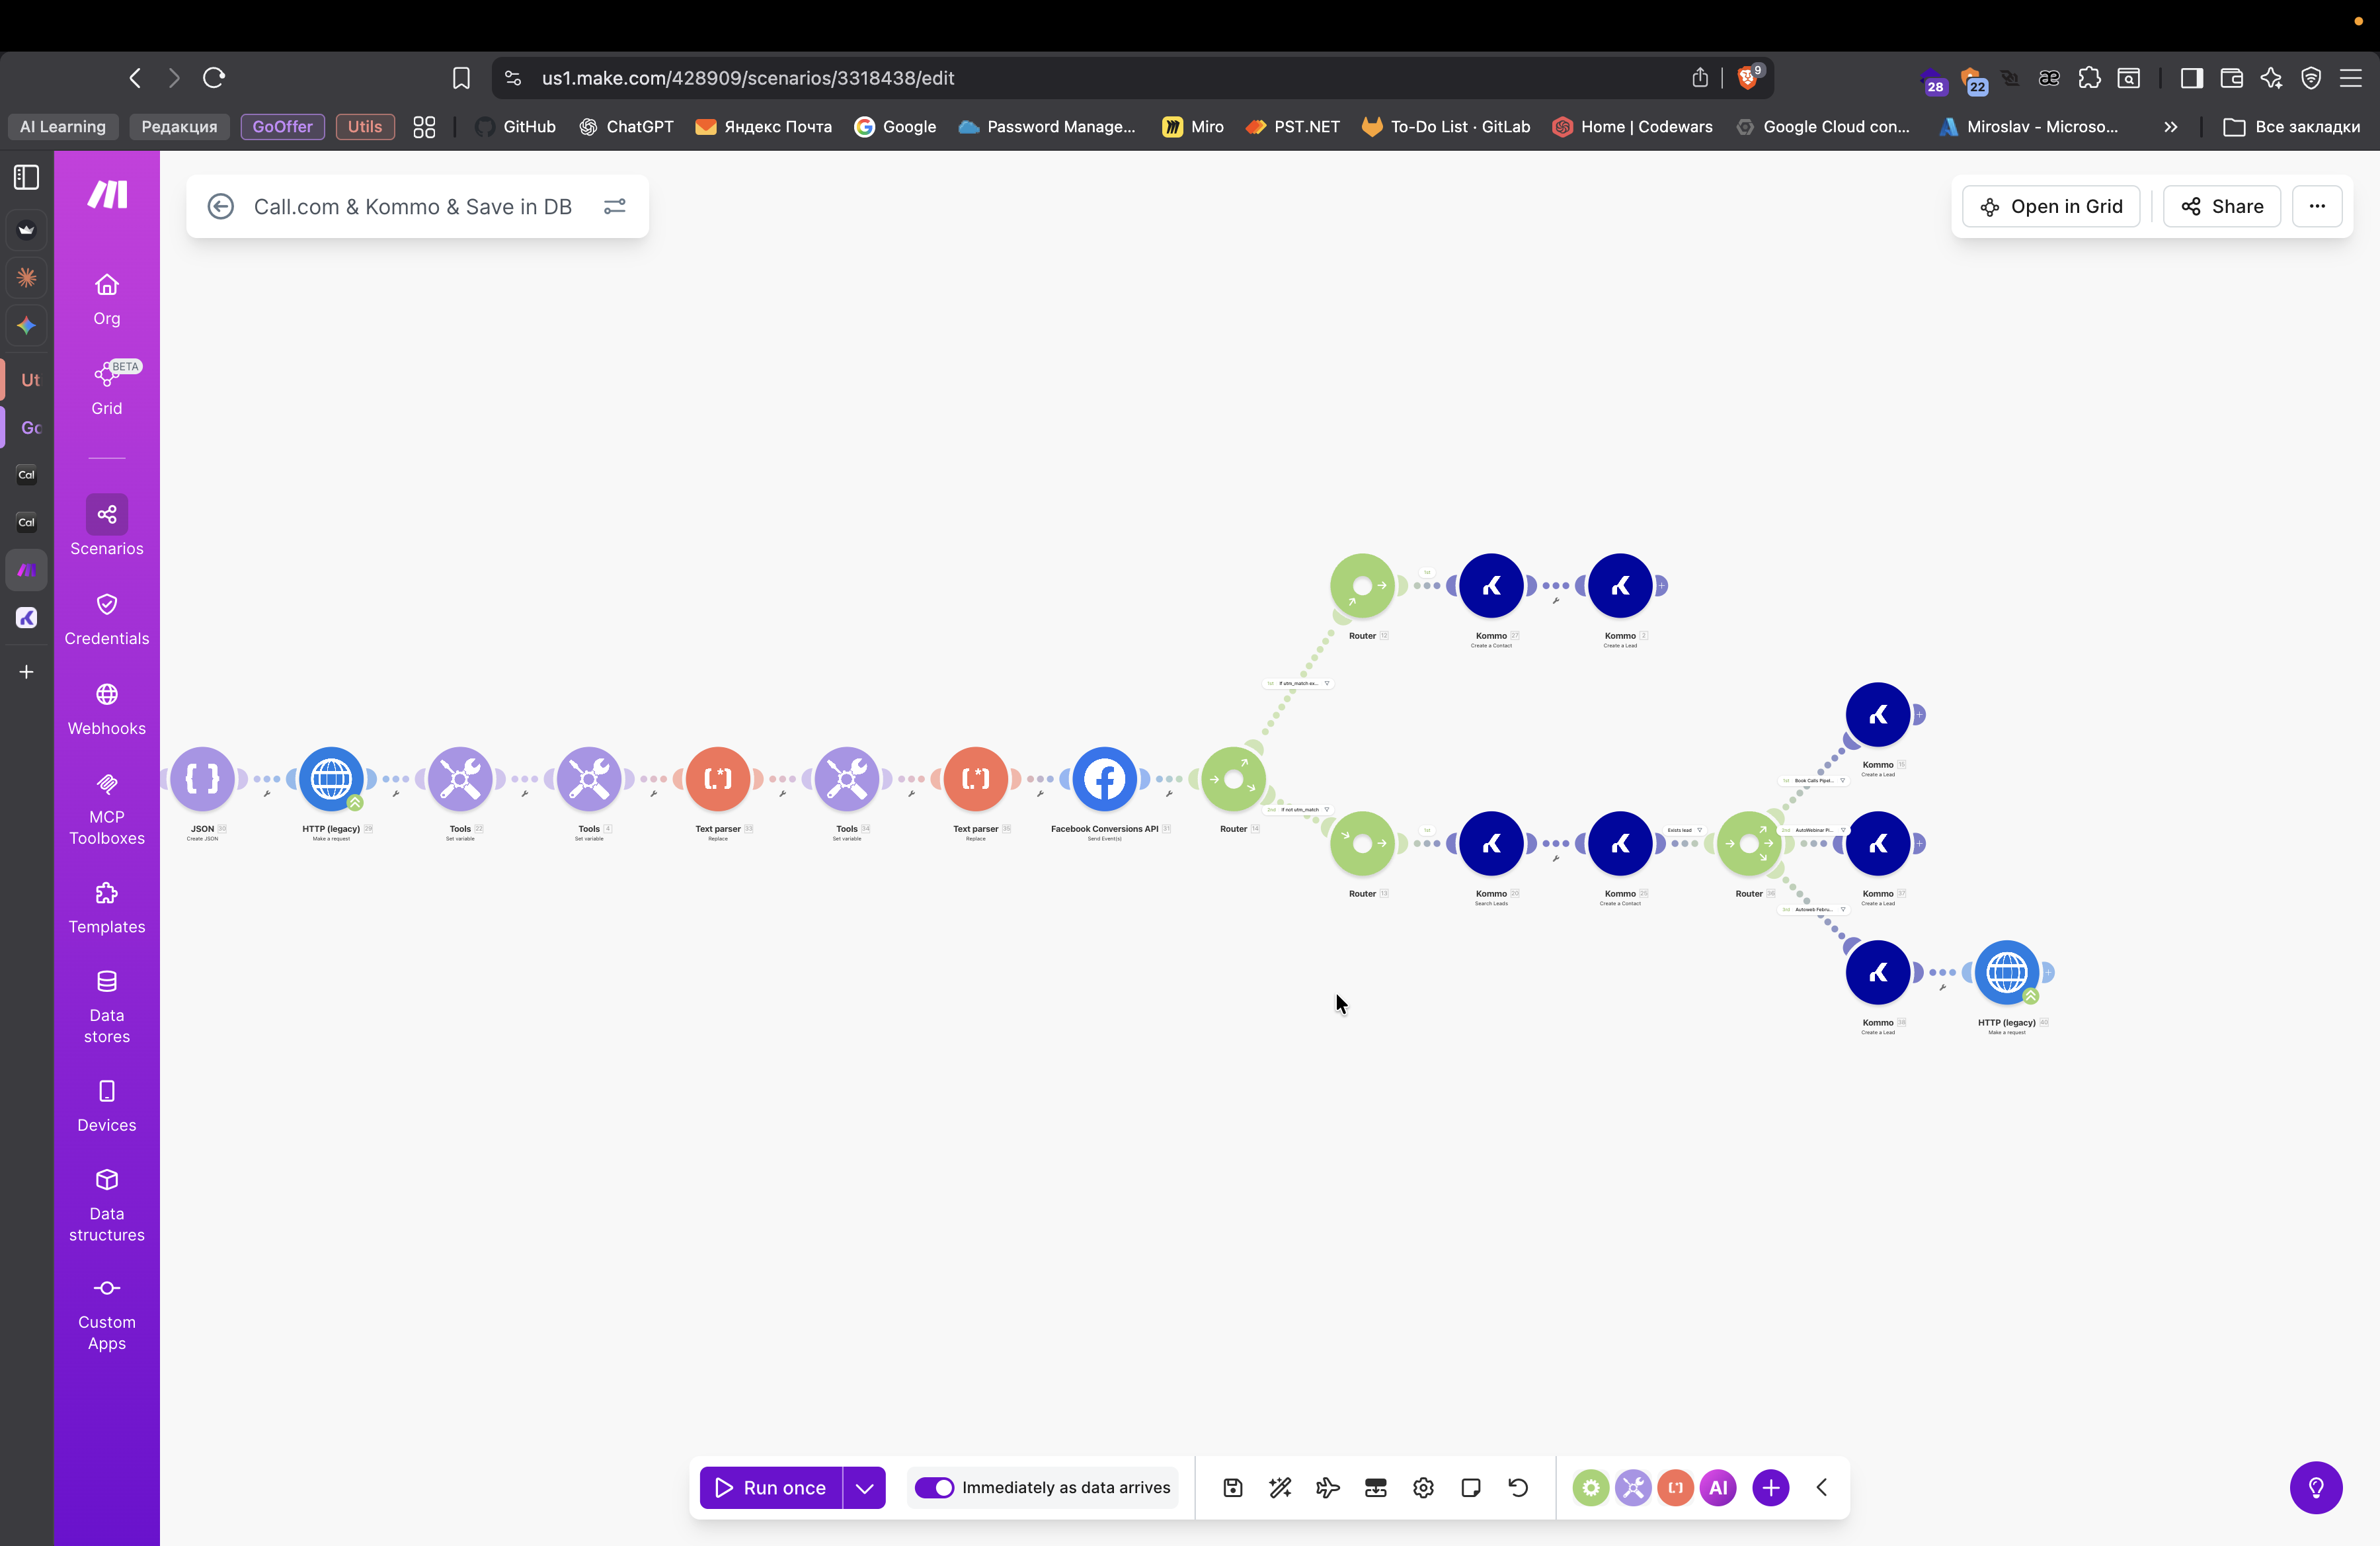Click the Open in Grid button

(2050, 206)
